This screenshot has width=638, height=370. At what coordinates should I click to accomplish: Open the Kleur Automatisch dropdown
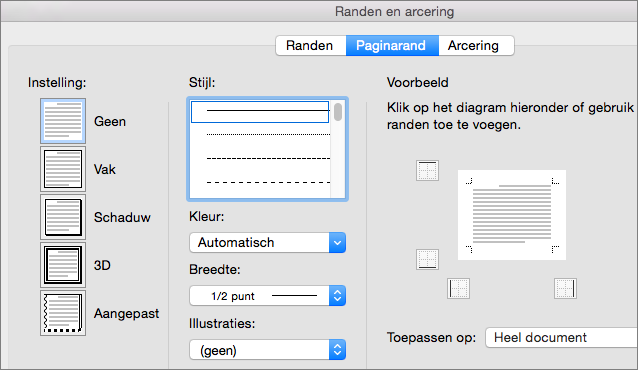pyautogui.click(x=267, y=243)
